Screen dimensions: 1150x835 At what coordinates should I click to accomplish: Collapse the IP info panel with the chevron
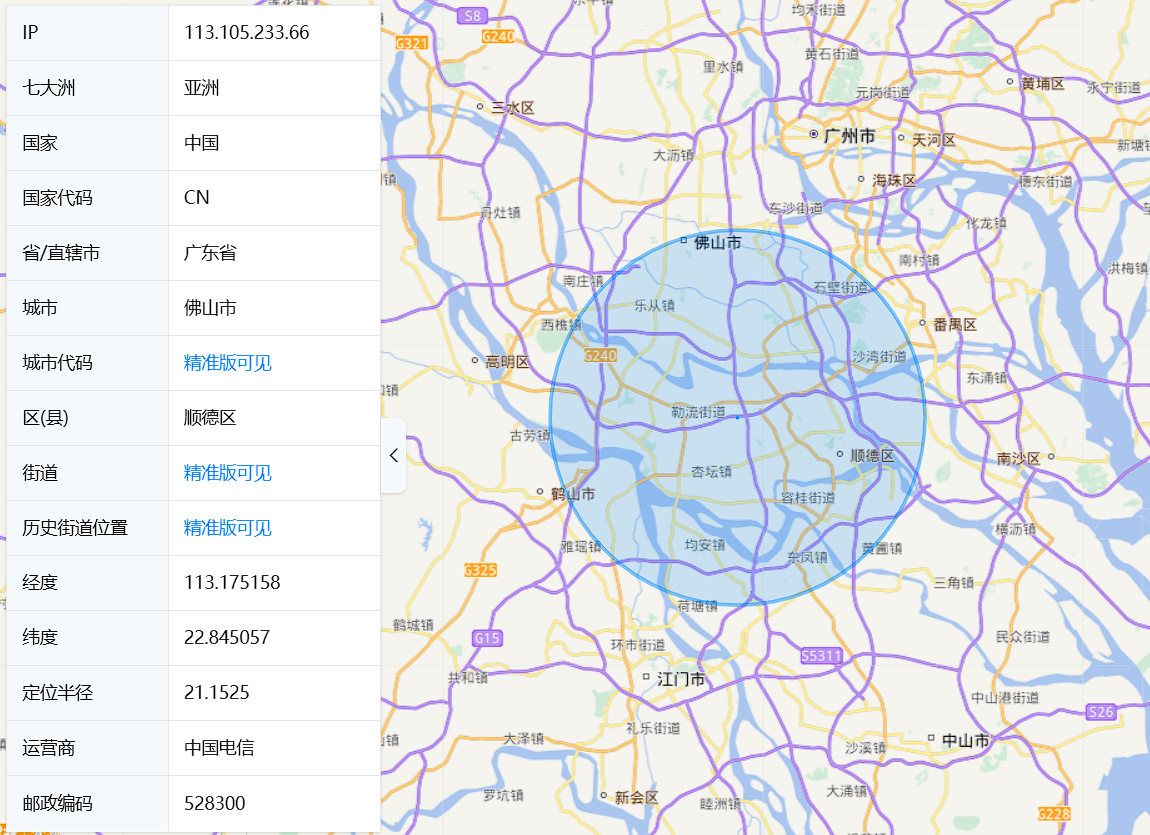point(394,455)
